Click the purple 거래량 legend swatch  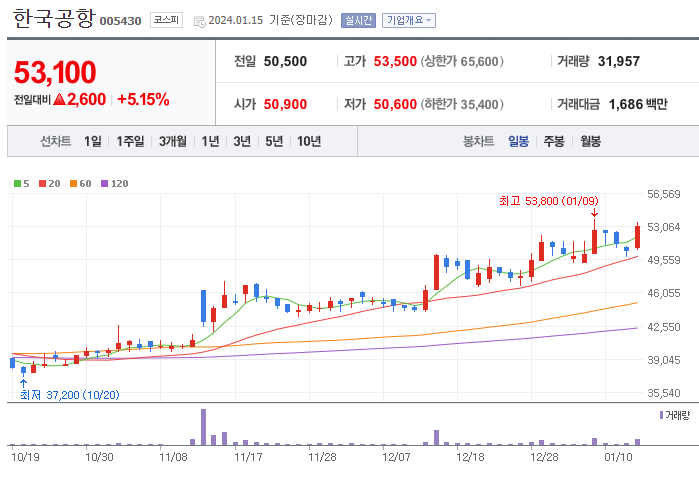tap(662, 415)
